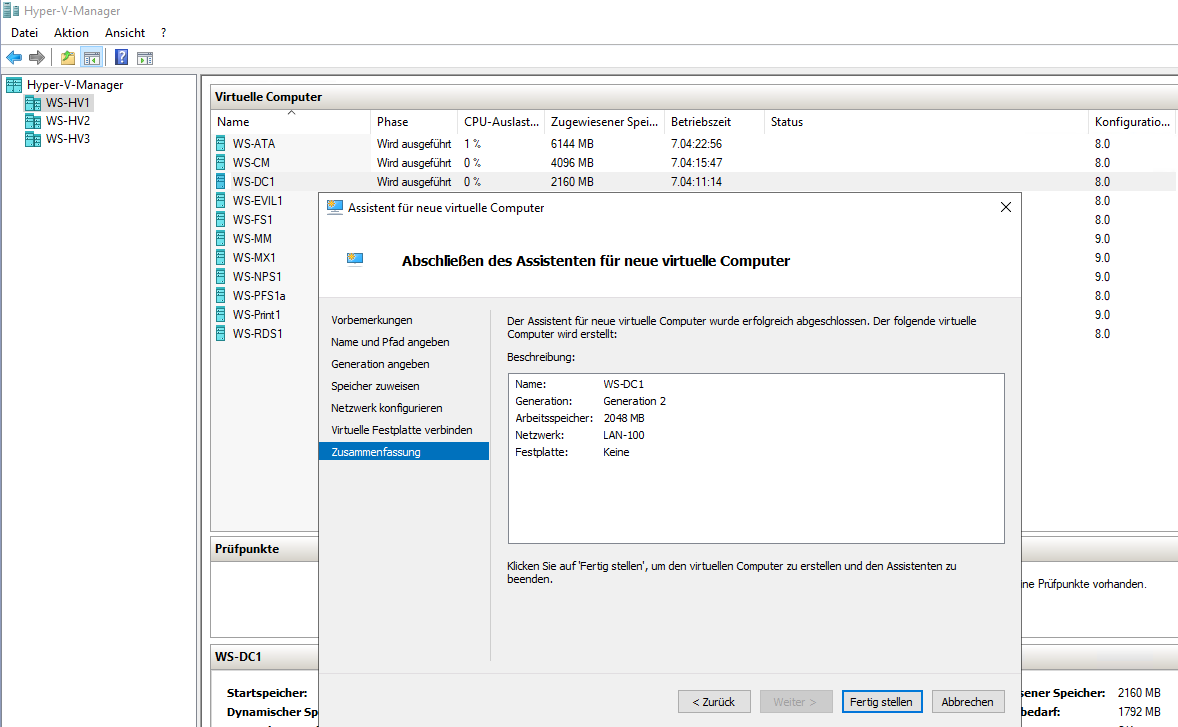The width and height of the screenshot is (1178, 727).
Task: Go to step Netzwerk konfigurieren
Action: coord(386,408)
